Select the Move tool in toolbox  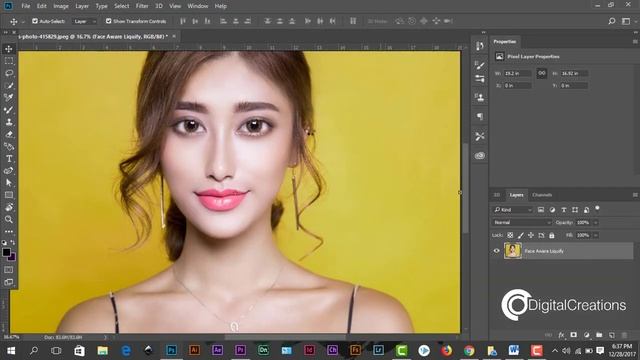(9, 49)
